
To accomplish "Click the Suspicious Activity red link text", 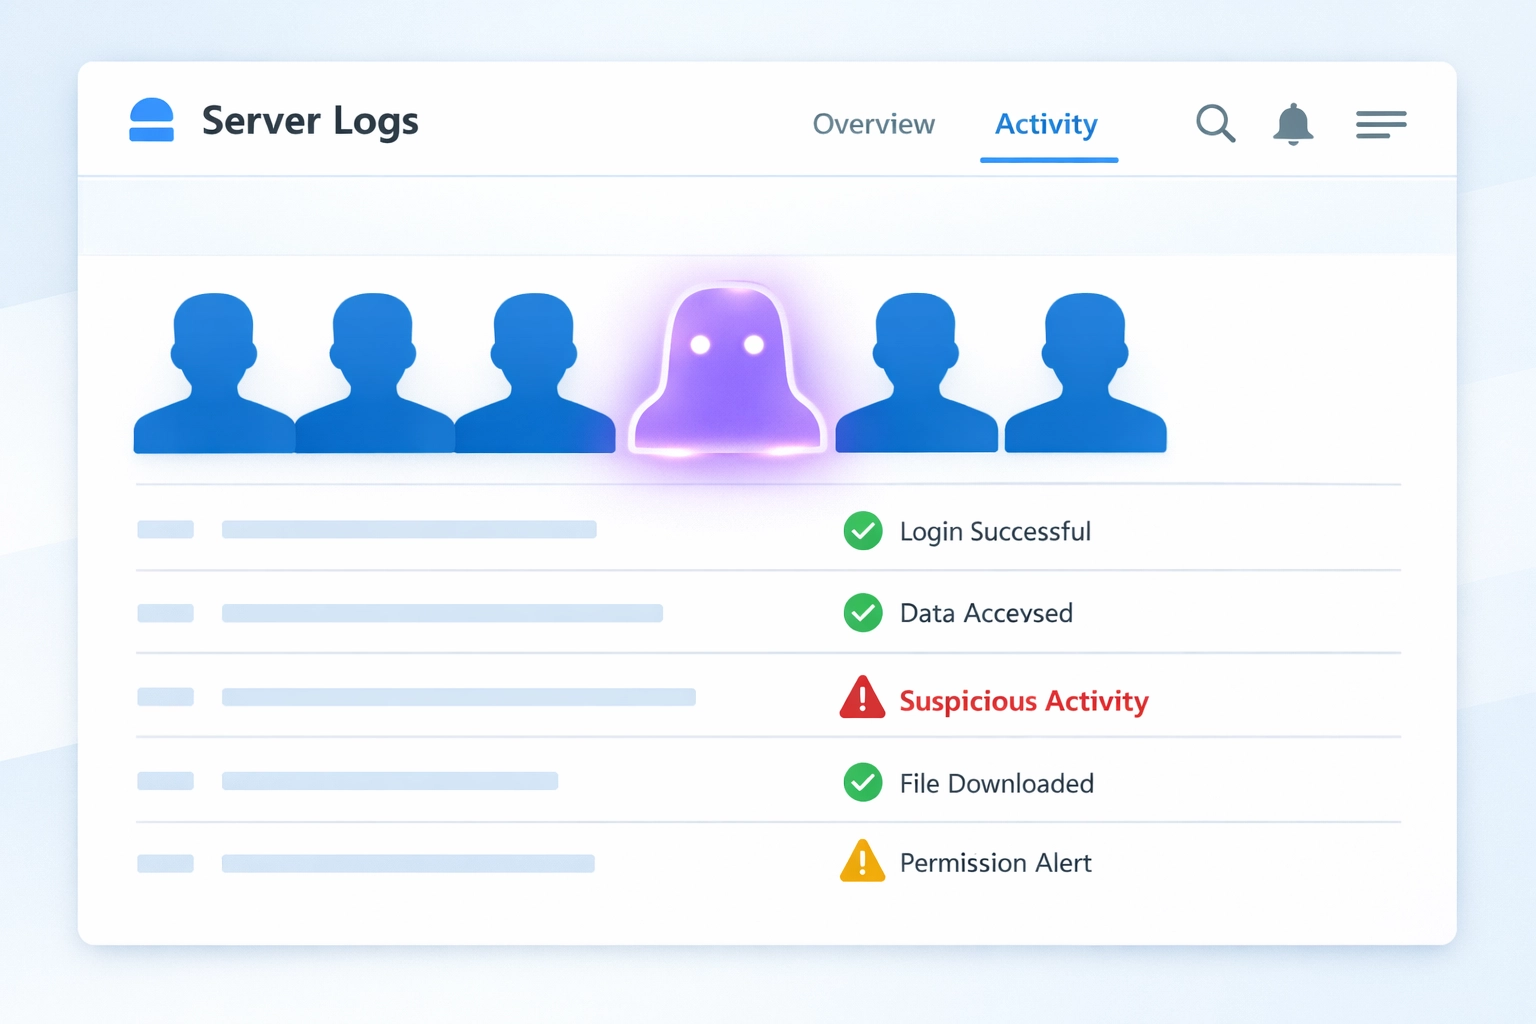I will click(1024, 701).
